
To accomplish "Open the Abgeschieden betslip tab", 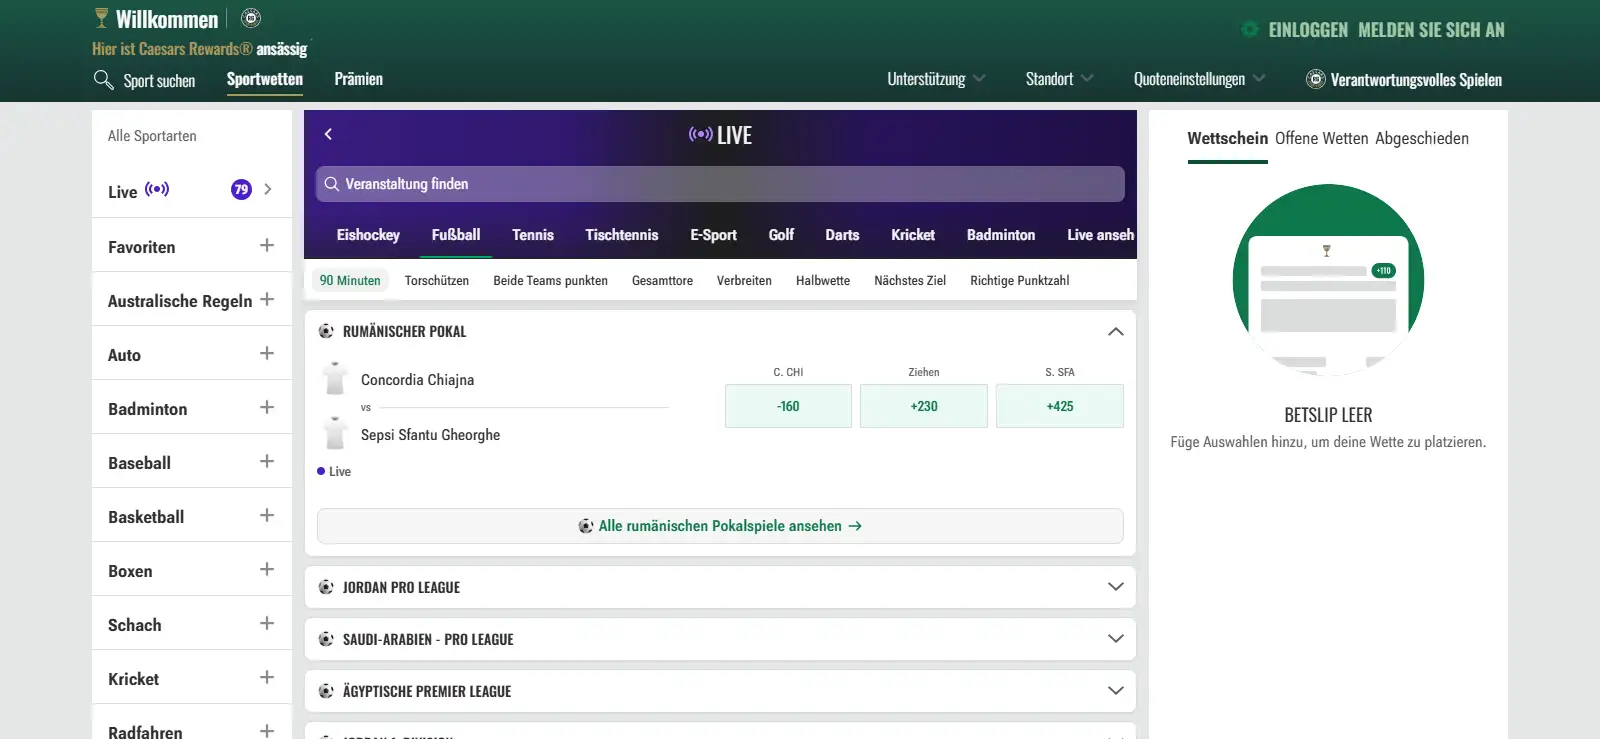I will 1422,138.
